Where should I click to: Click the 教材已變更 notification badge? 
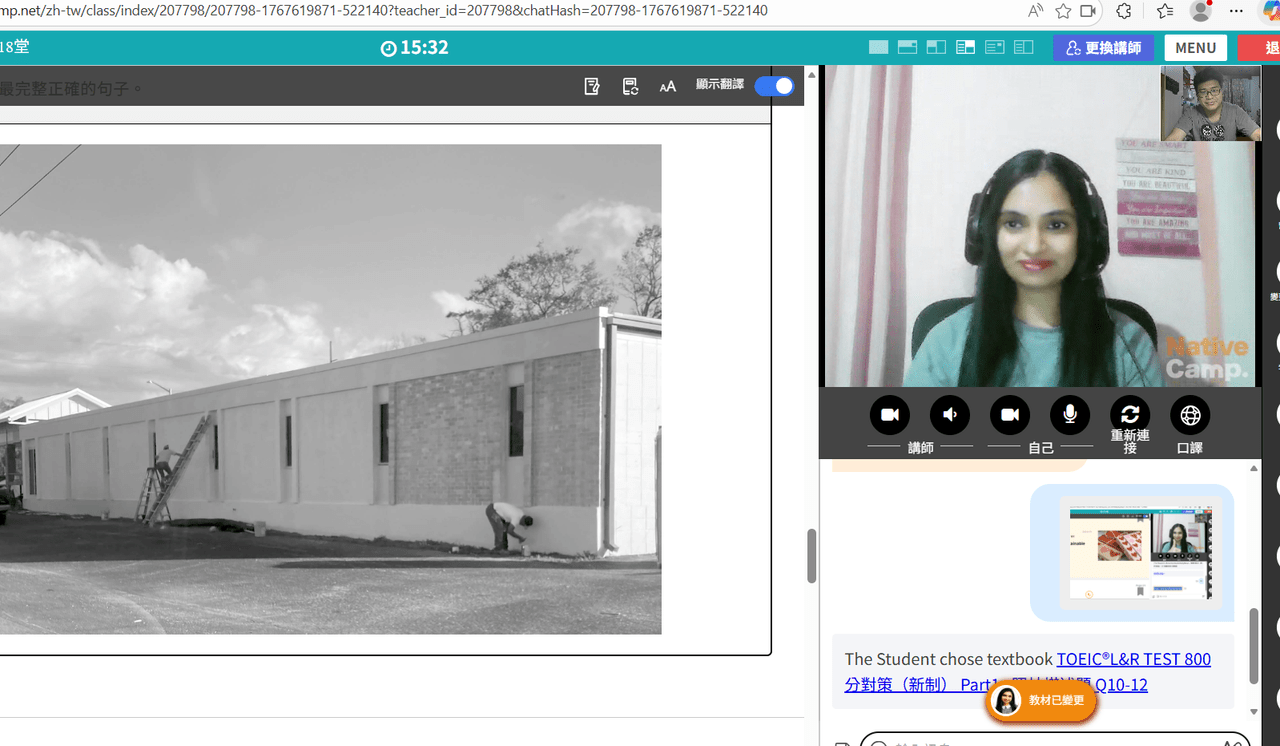tap(1041, 701)
